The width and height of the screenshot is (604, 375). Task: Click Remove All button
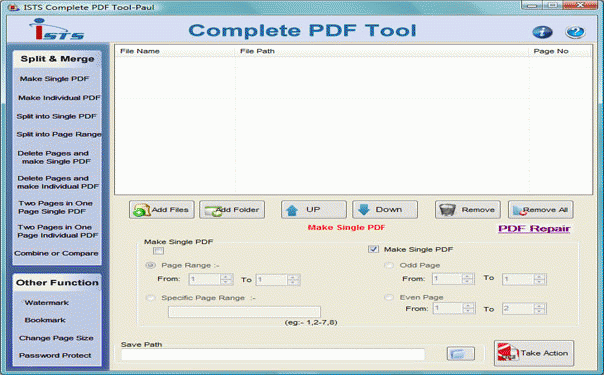click(x=541, y=210)
